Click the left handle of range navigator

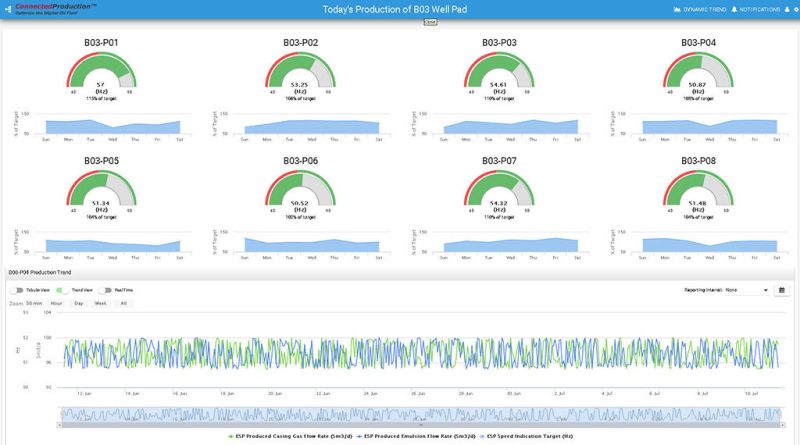tap(62, 414)
